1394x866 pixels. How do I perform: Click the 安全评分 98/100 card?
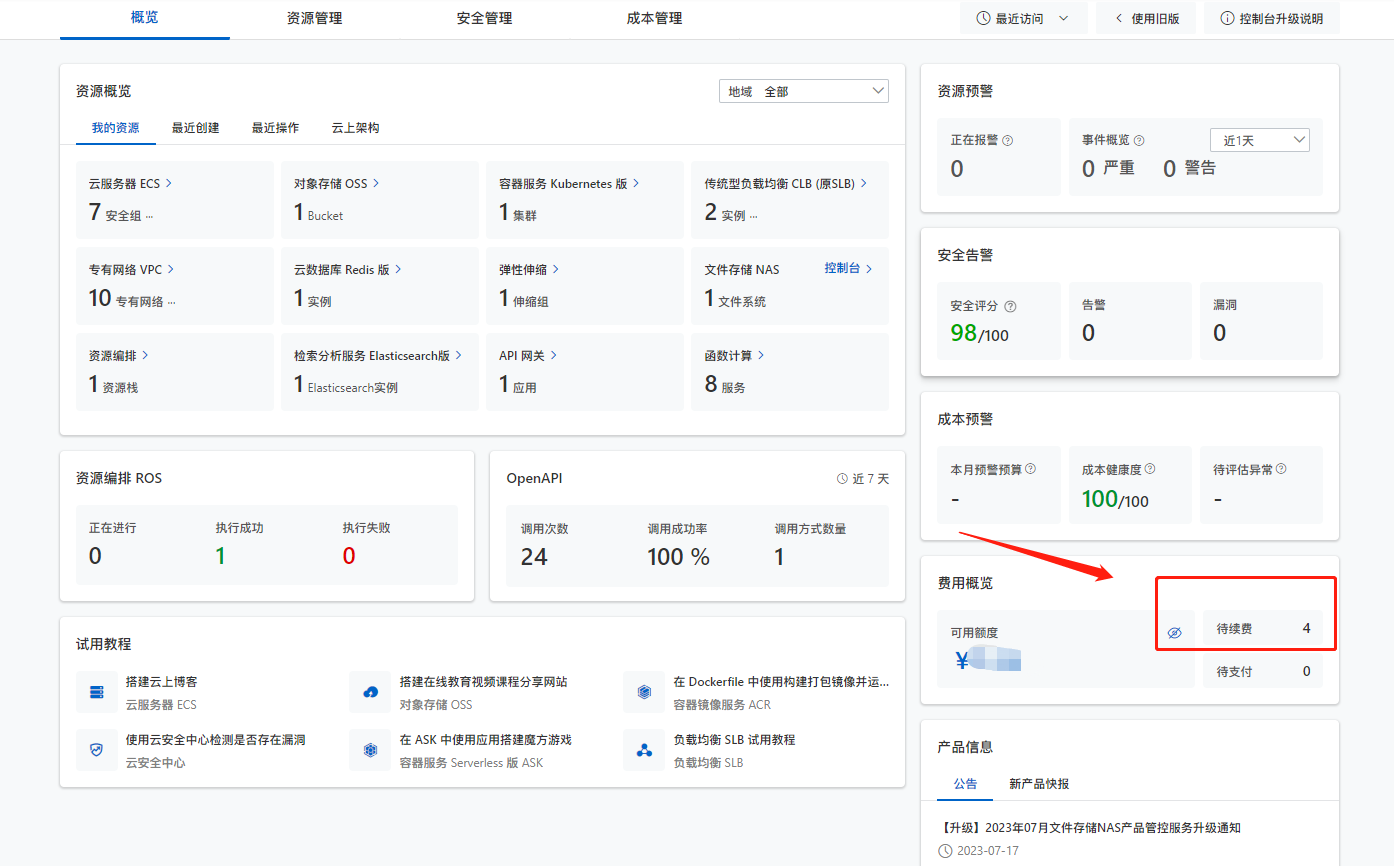[999, 321]
